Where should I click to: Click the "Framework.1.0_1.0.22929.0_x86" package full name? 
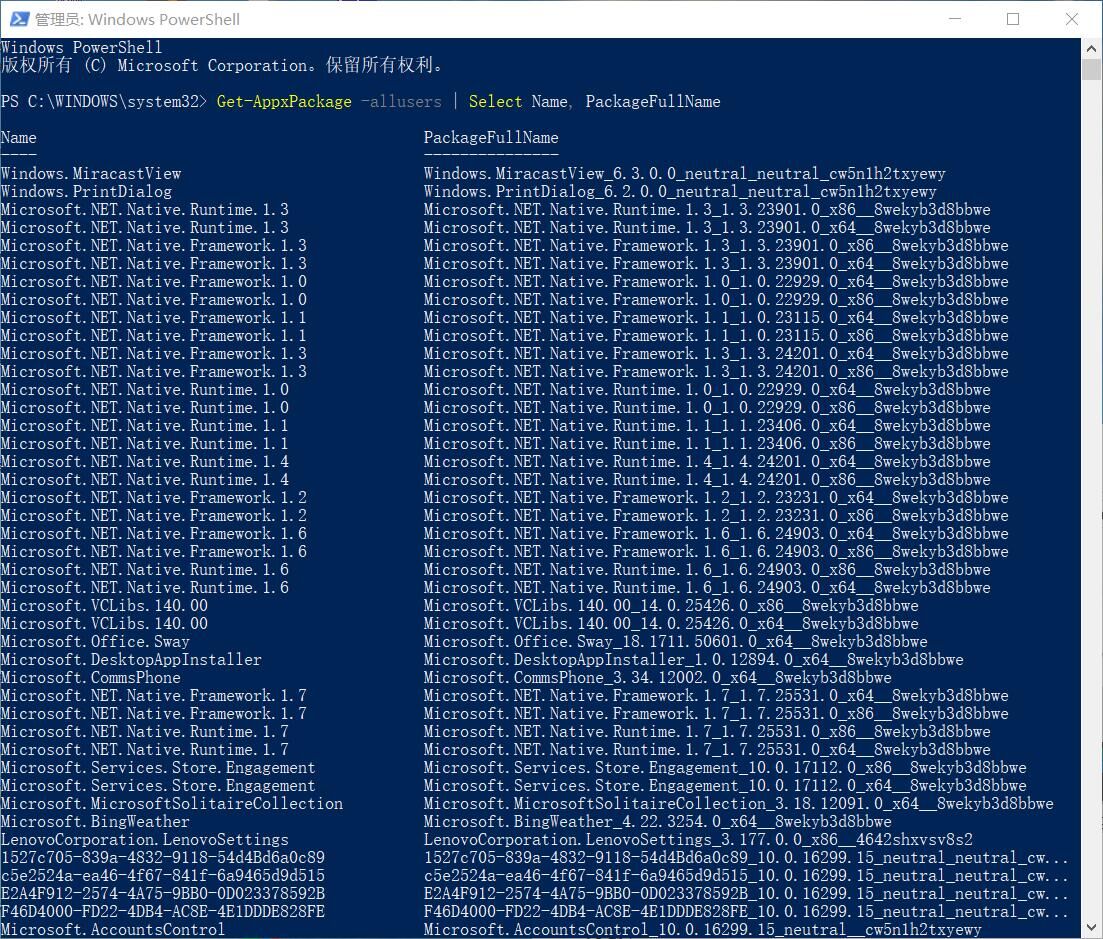coord(716,300)
